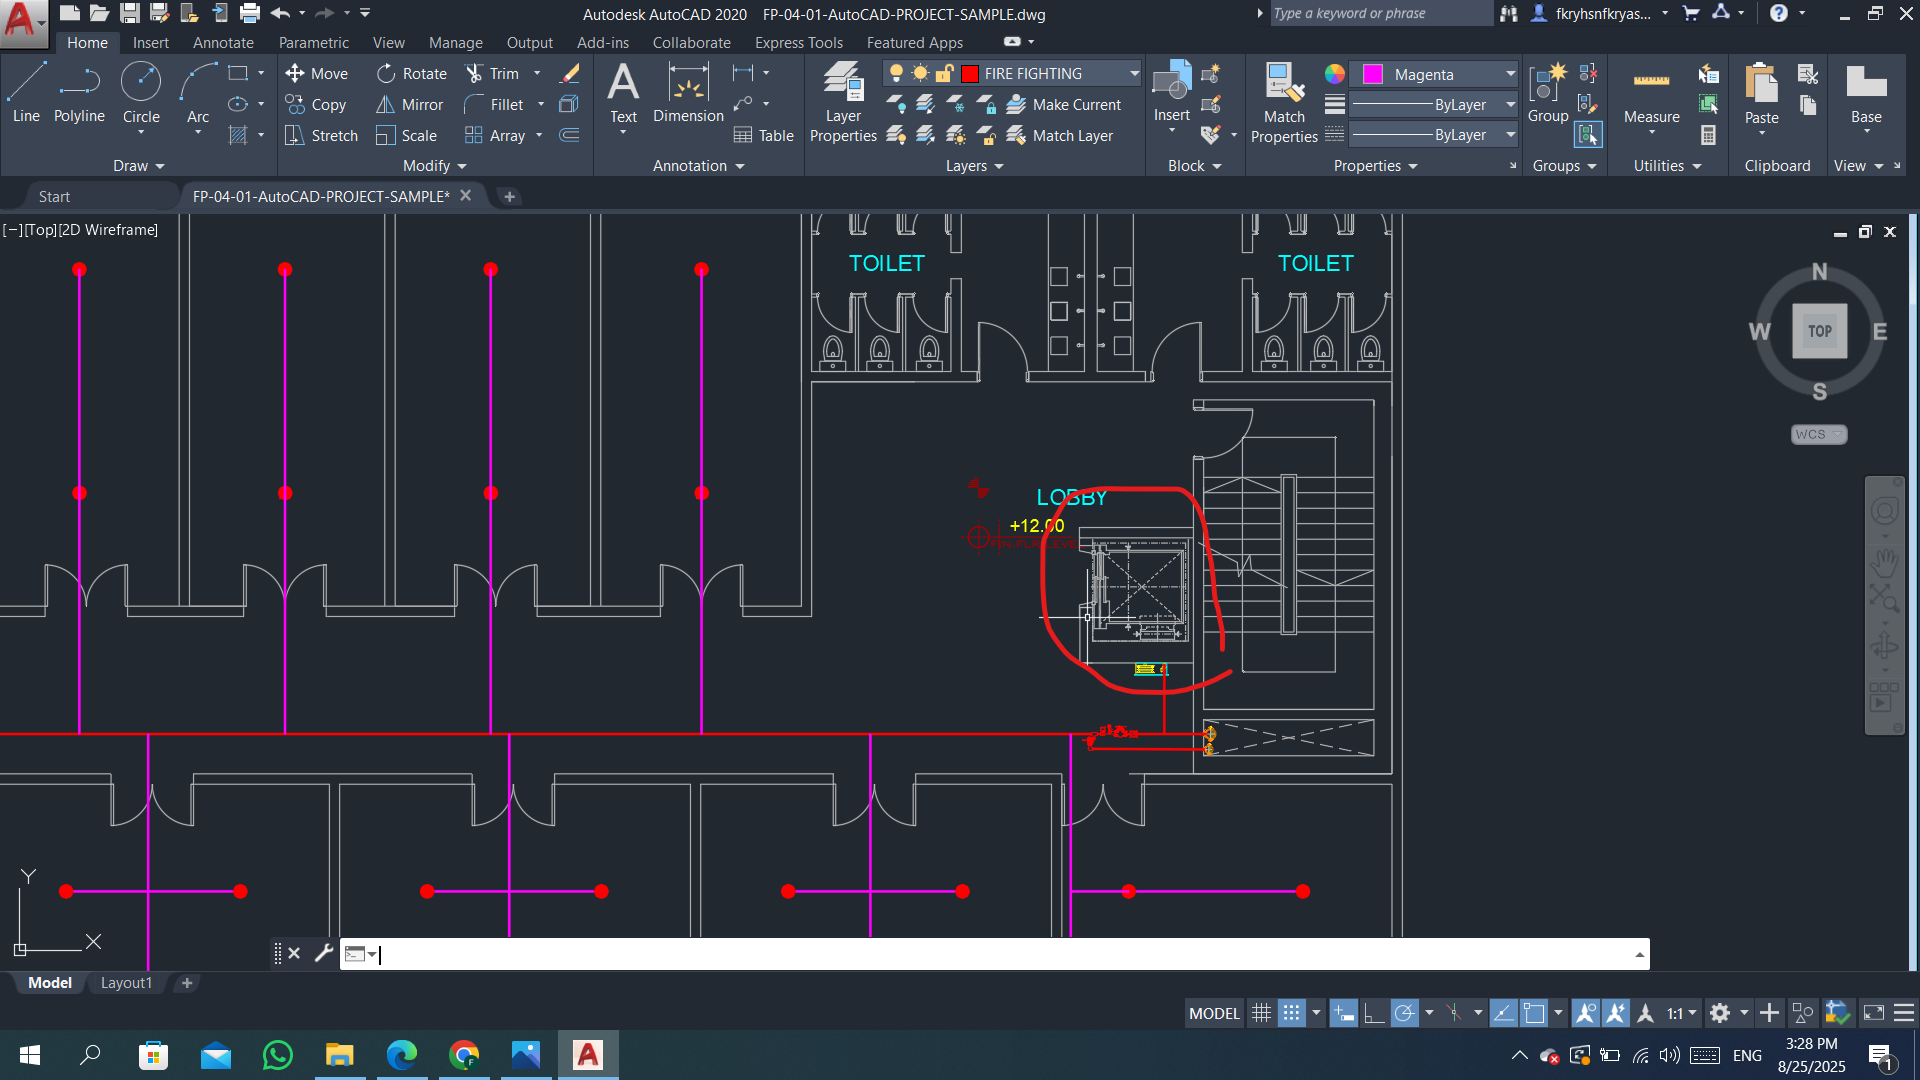The height and width of the screenshot is (1080, 1920).
Task: Select the Arc tool
Action: pos(198,93)
